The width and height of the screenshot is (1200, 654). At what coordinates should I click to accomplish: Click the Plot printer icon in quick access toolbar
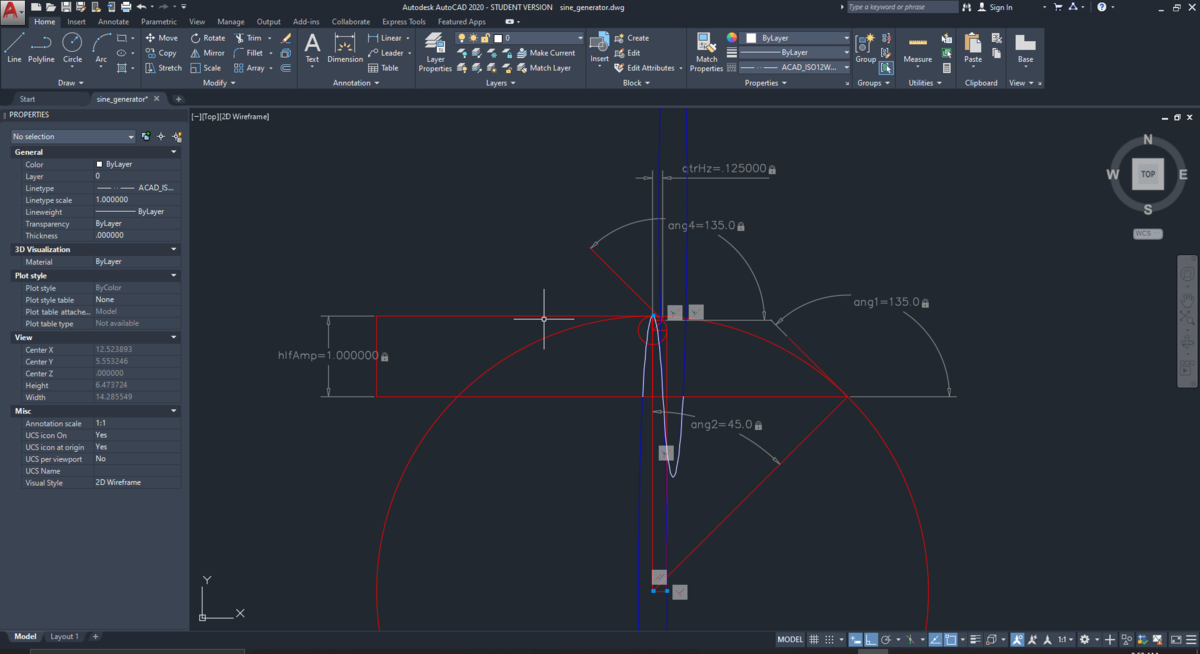pos(126,7)
